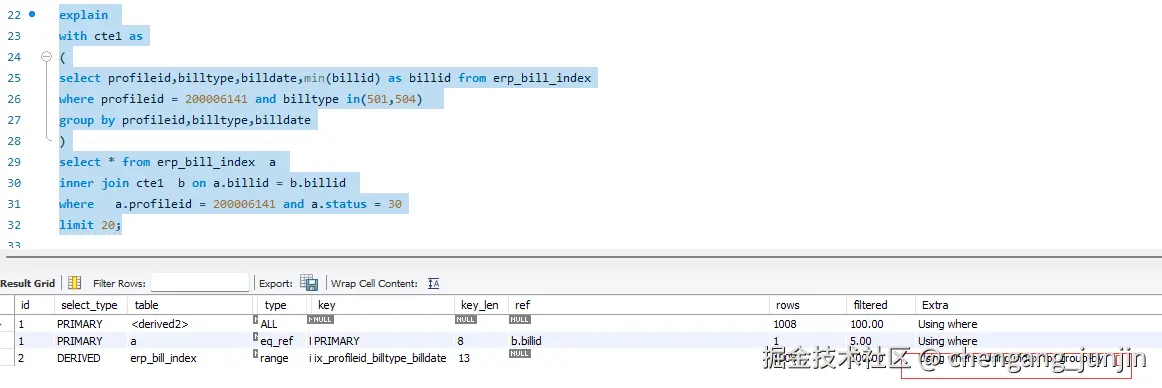Click the id column header

point(25,305)
